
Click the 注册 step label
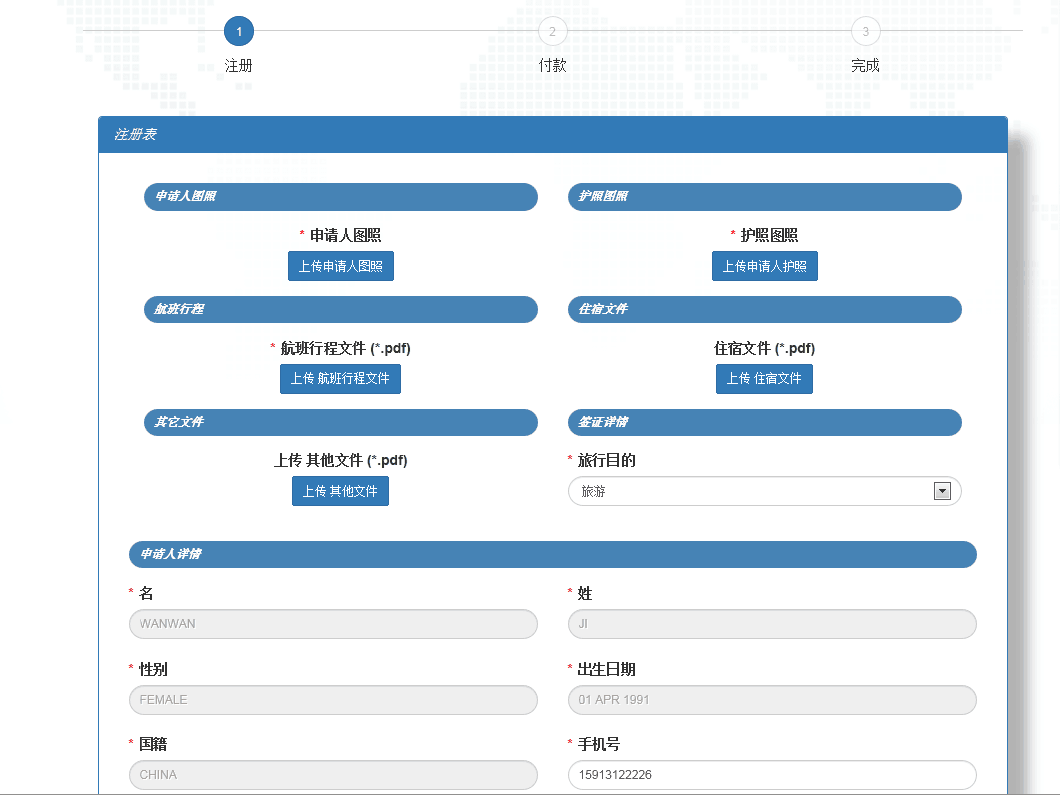point(239,66)
